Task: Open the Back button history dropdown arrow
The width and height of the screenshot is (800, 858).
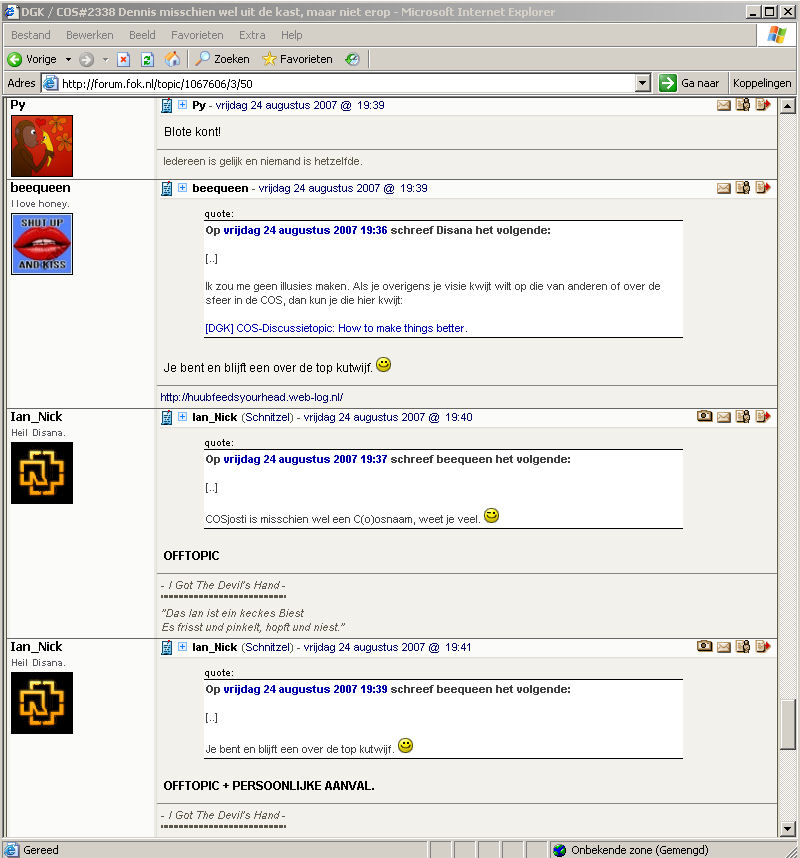Action: (x=68, y=59)
